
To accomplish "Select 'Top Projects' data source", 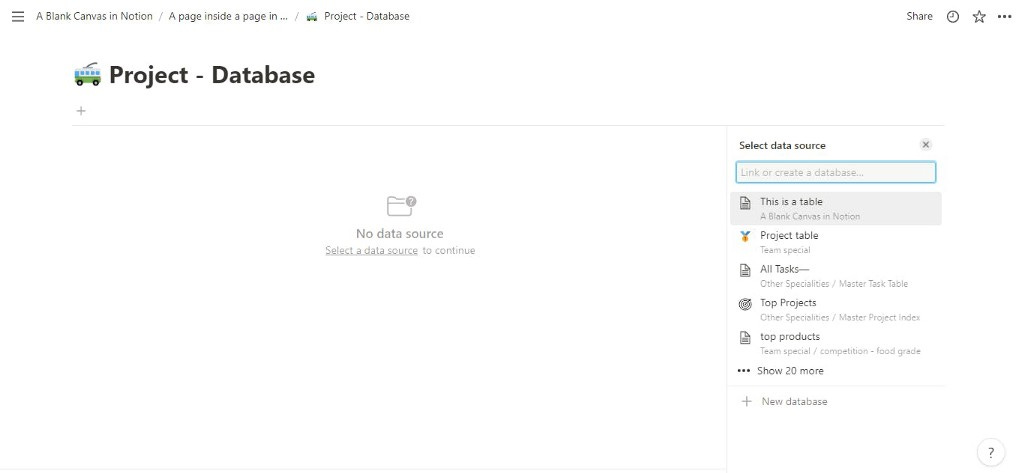I will point(835,310).
